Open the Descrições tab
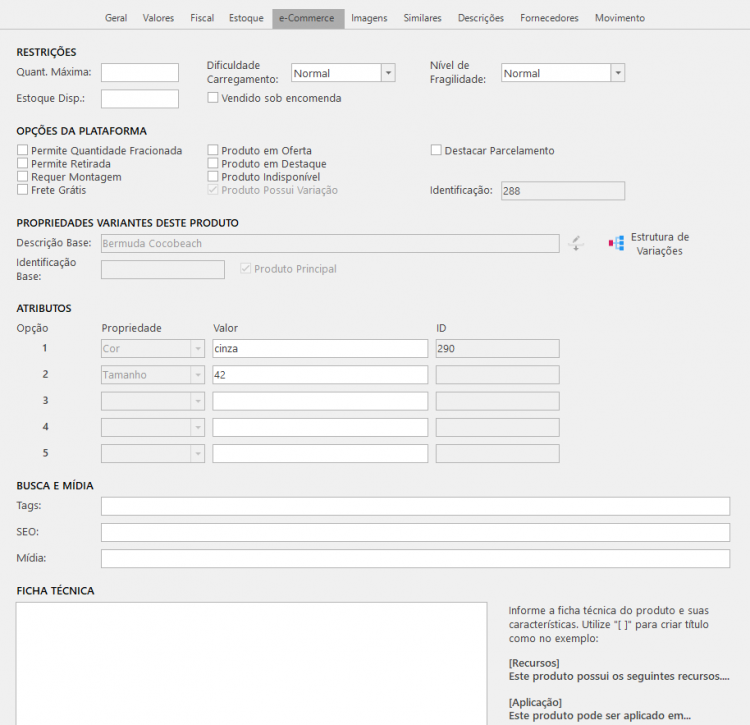The height and width of the screenshot is (725, 750). pos(481,18)
